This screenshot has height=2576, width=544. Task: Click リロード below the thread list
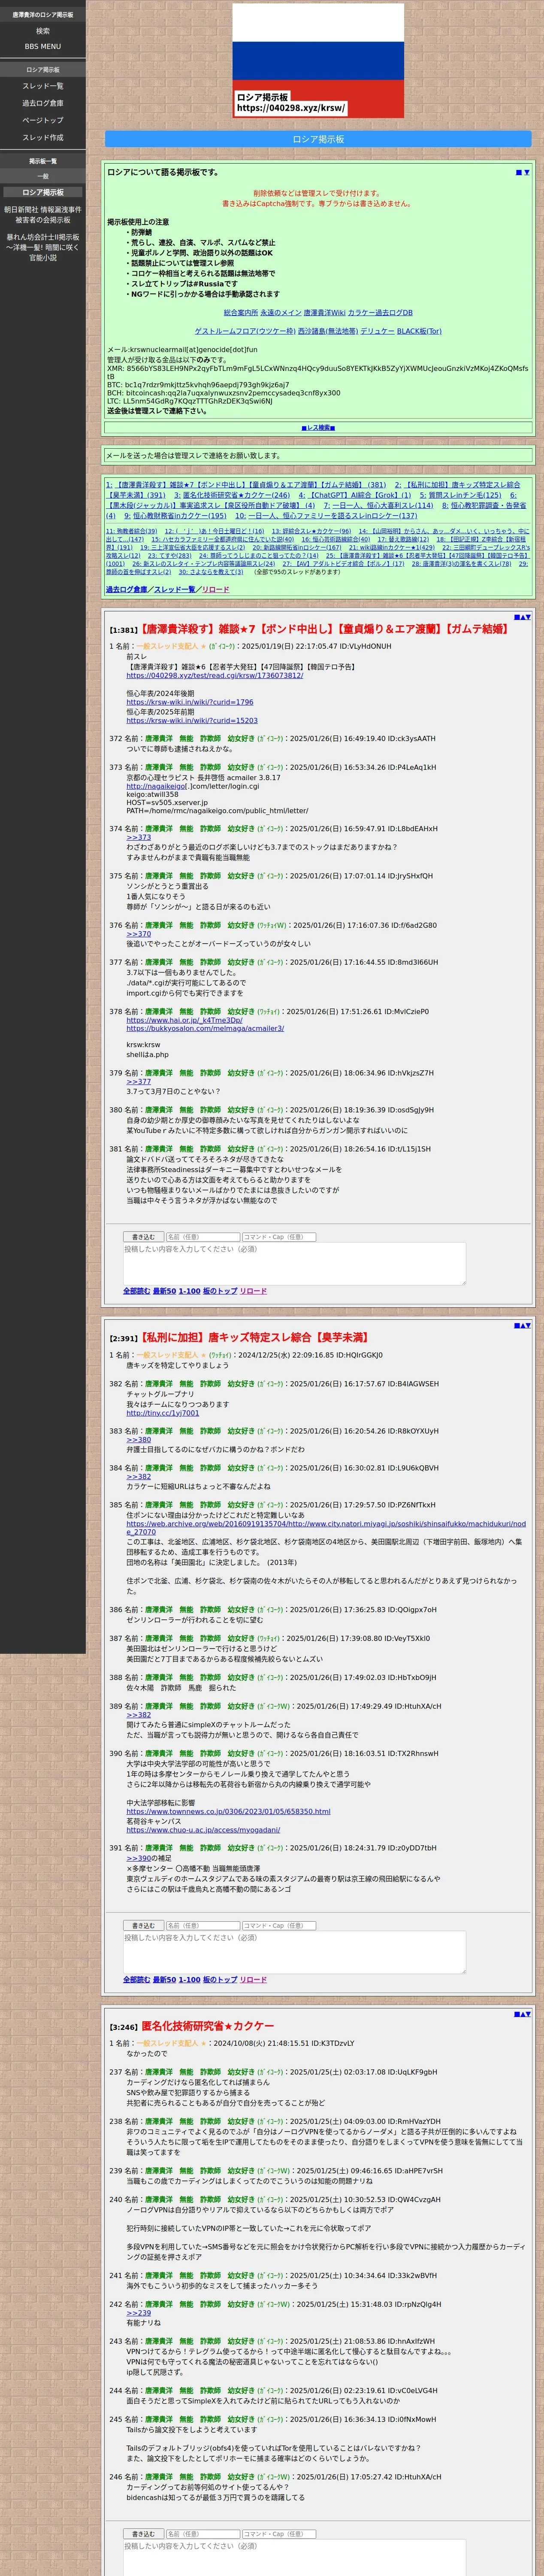(x=215, y=590)
